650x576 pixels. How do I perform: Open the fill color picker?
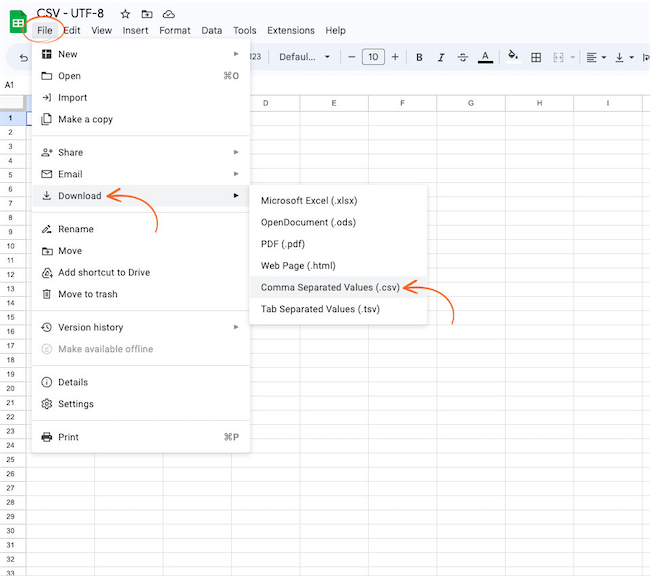tap(513, 56)
